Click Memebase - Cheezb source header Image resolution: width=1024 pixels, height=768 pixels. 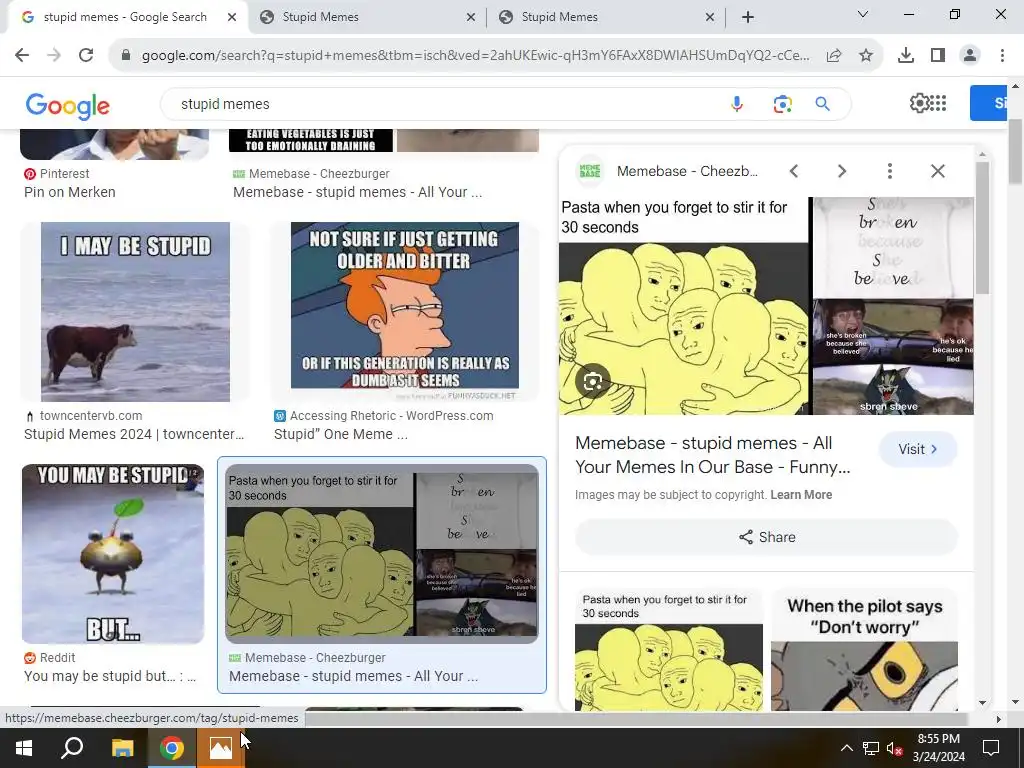(x=687, y=171)
